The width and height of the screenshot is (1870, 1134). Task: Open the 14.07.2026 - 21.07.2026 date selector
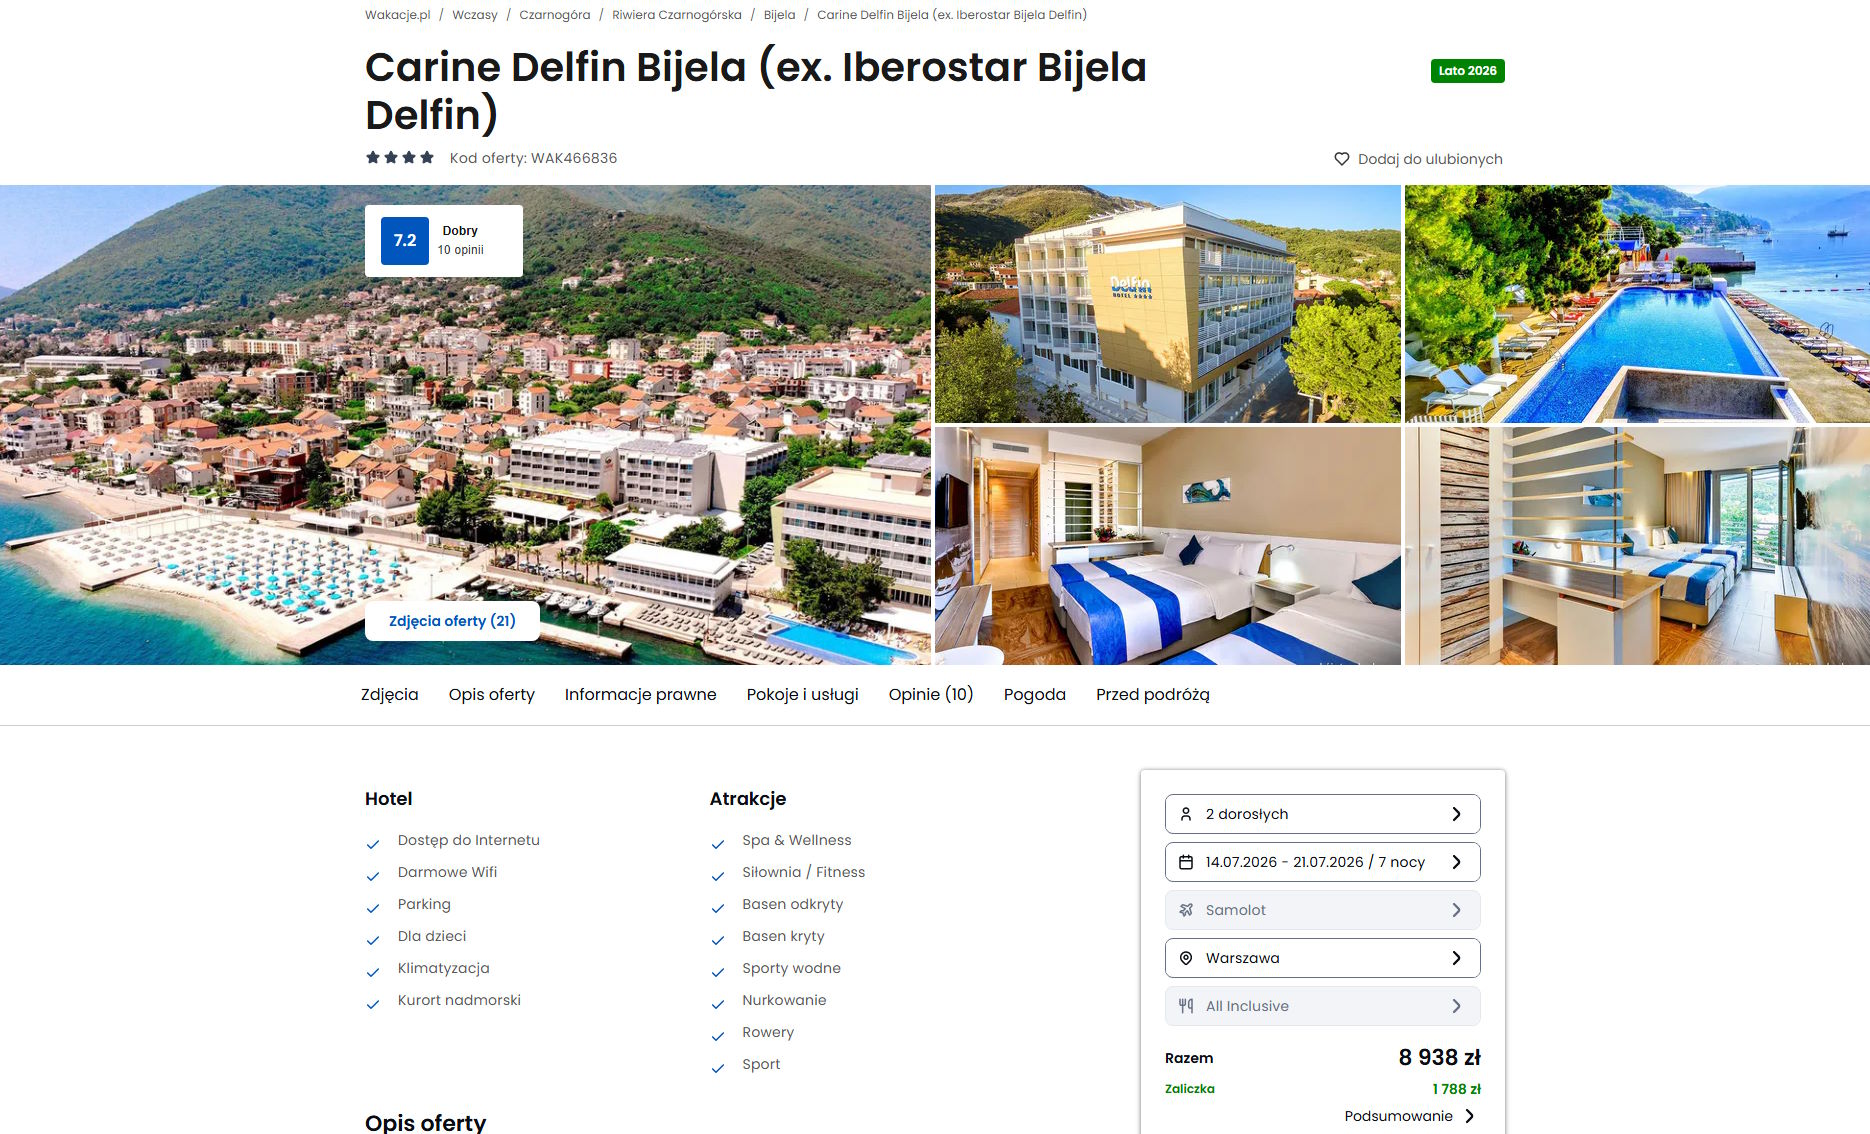(x=1322, y=862)
